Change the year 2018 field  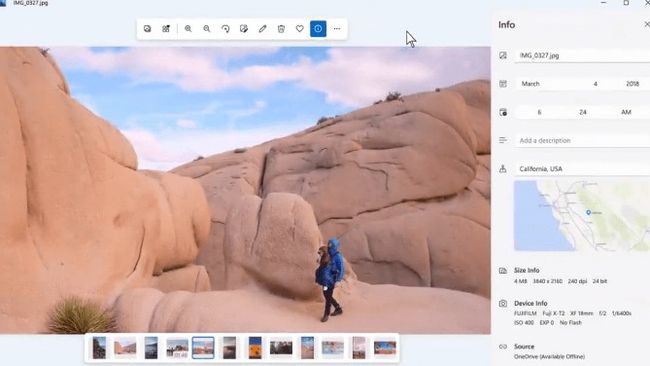[633, 84]
